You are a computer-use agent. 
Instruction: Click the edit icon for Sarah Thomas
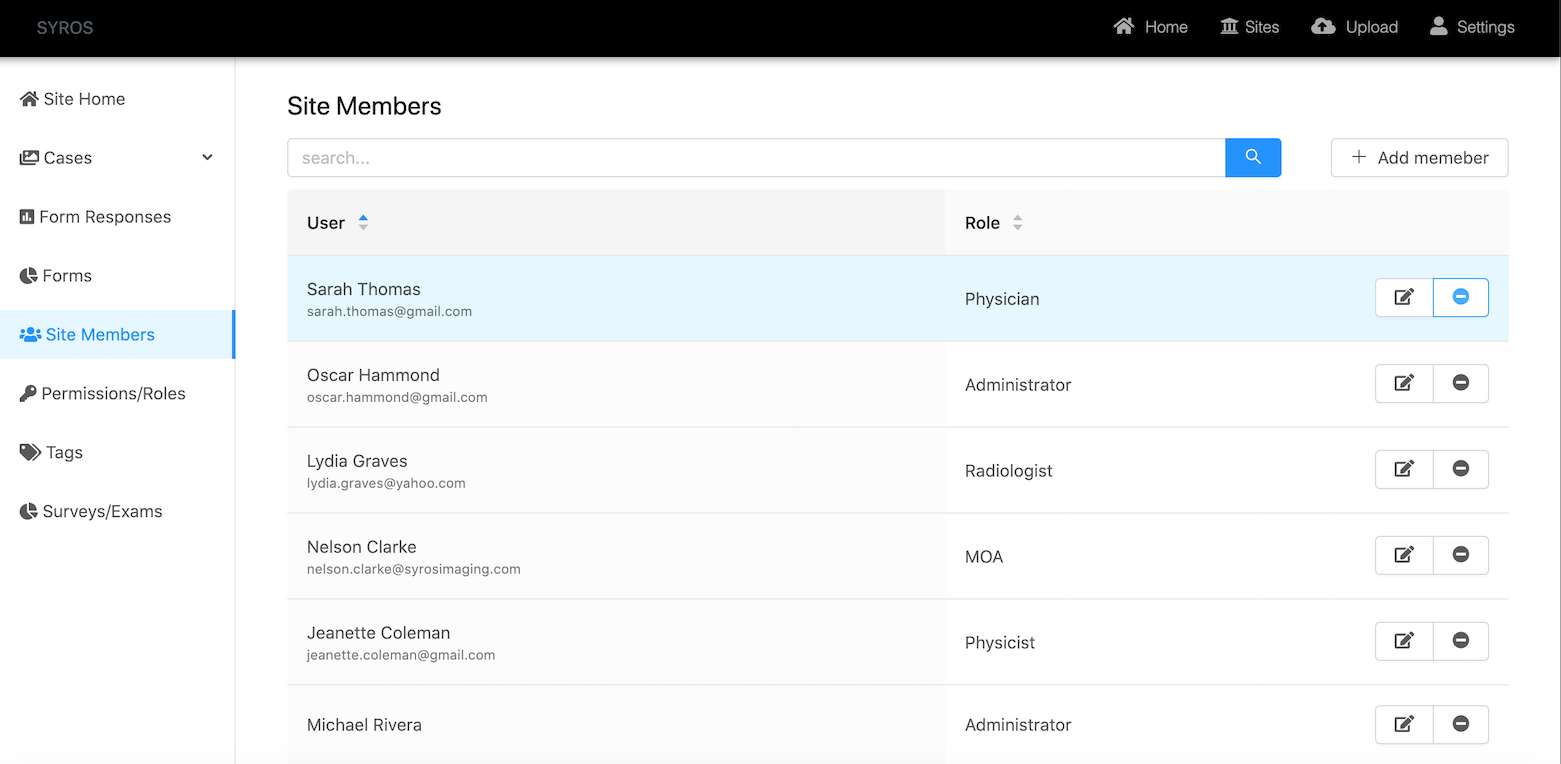(1404, 297)
